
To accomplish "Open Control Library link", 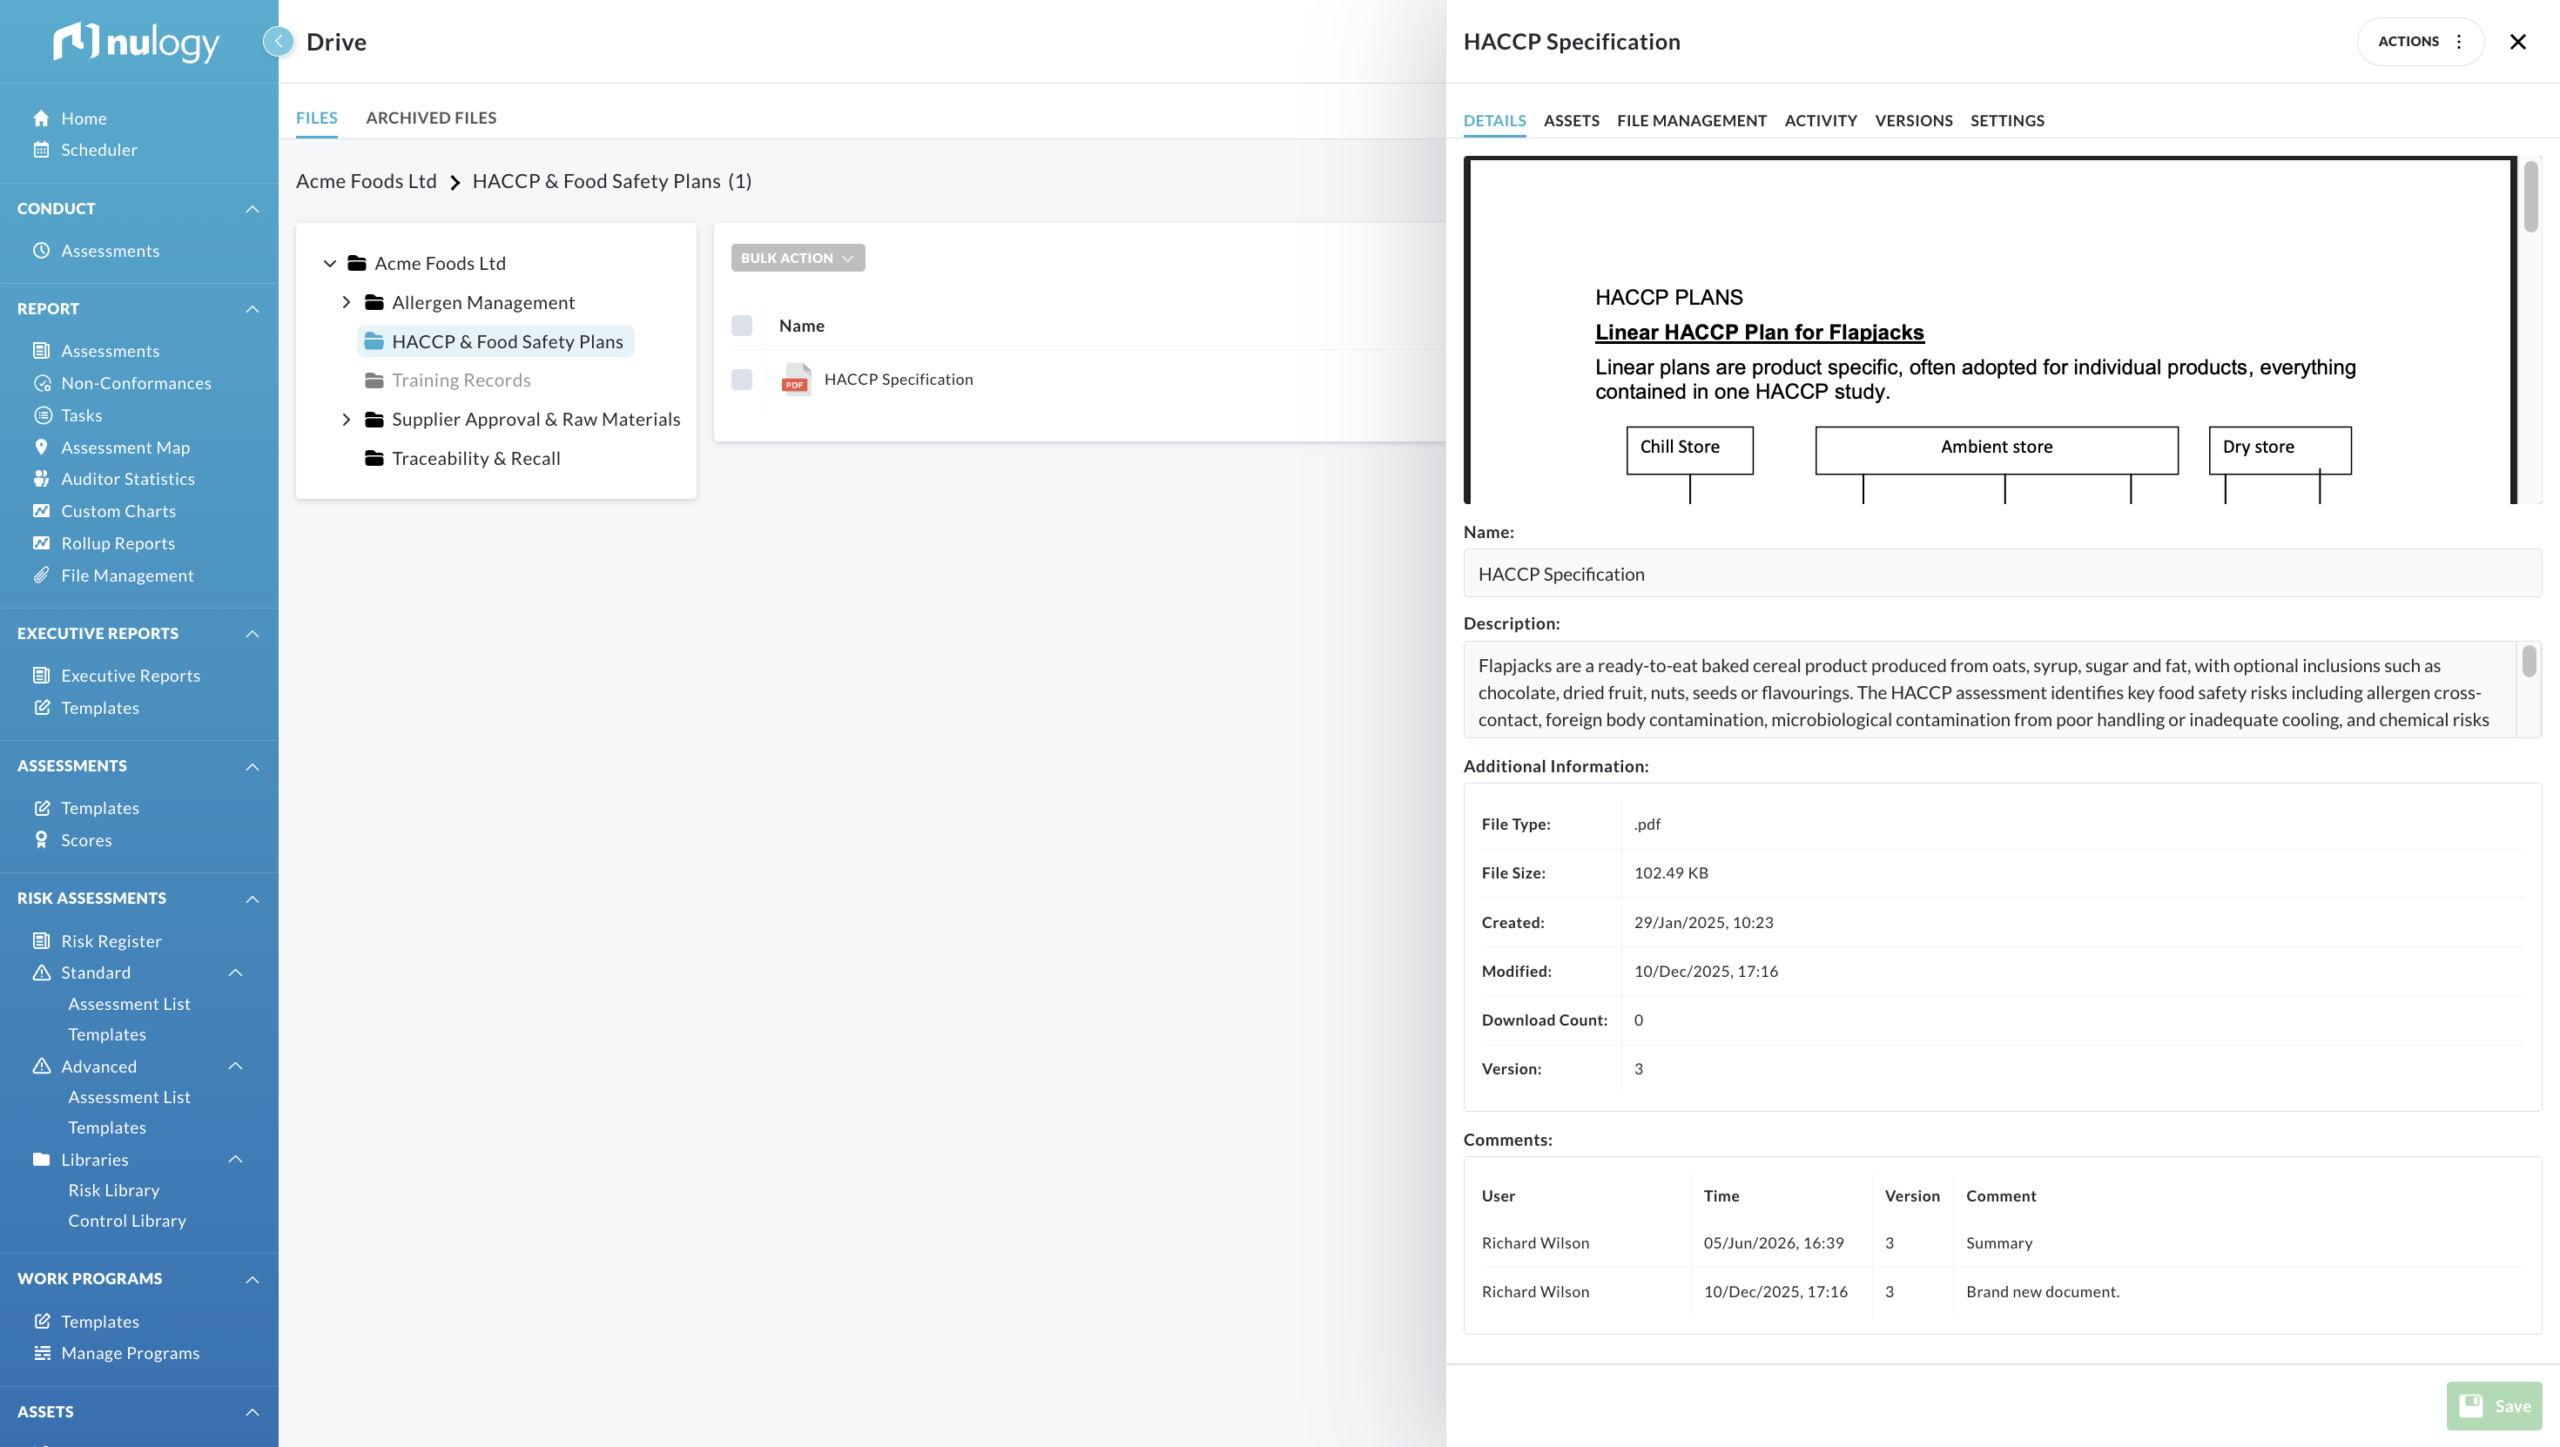I will point(127,1221).
